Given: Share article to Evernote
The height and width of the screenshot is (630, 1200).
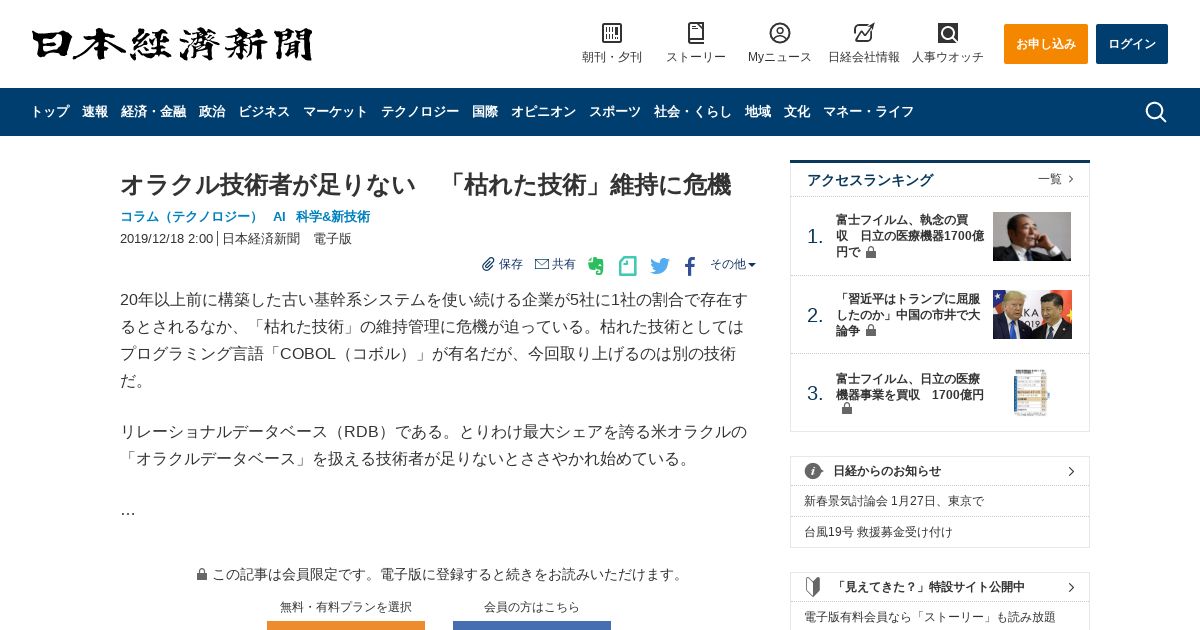Looking at the screenshot, I should 596,265.
